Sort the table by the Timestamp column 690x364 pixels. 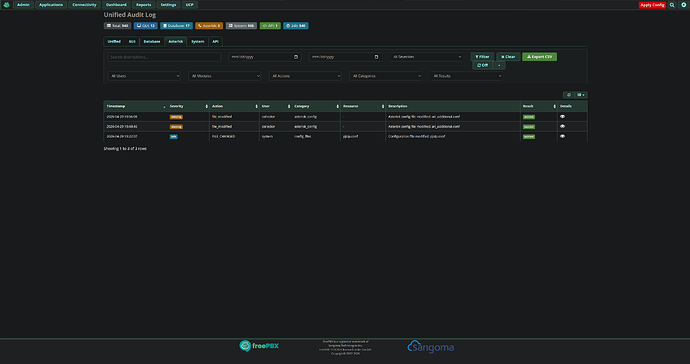coord(135,106)
